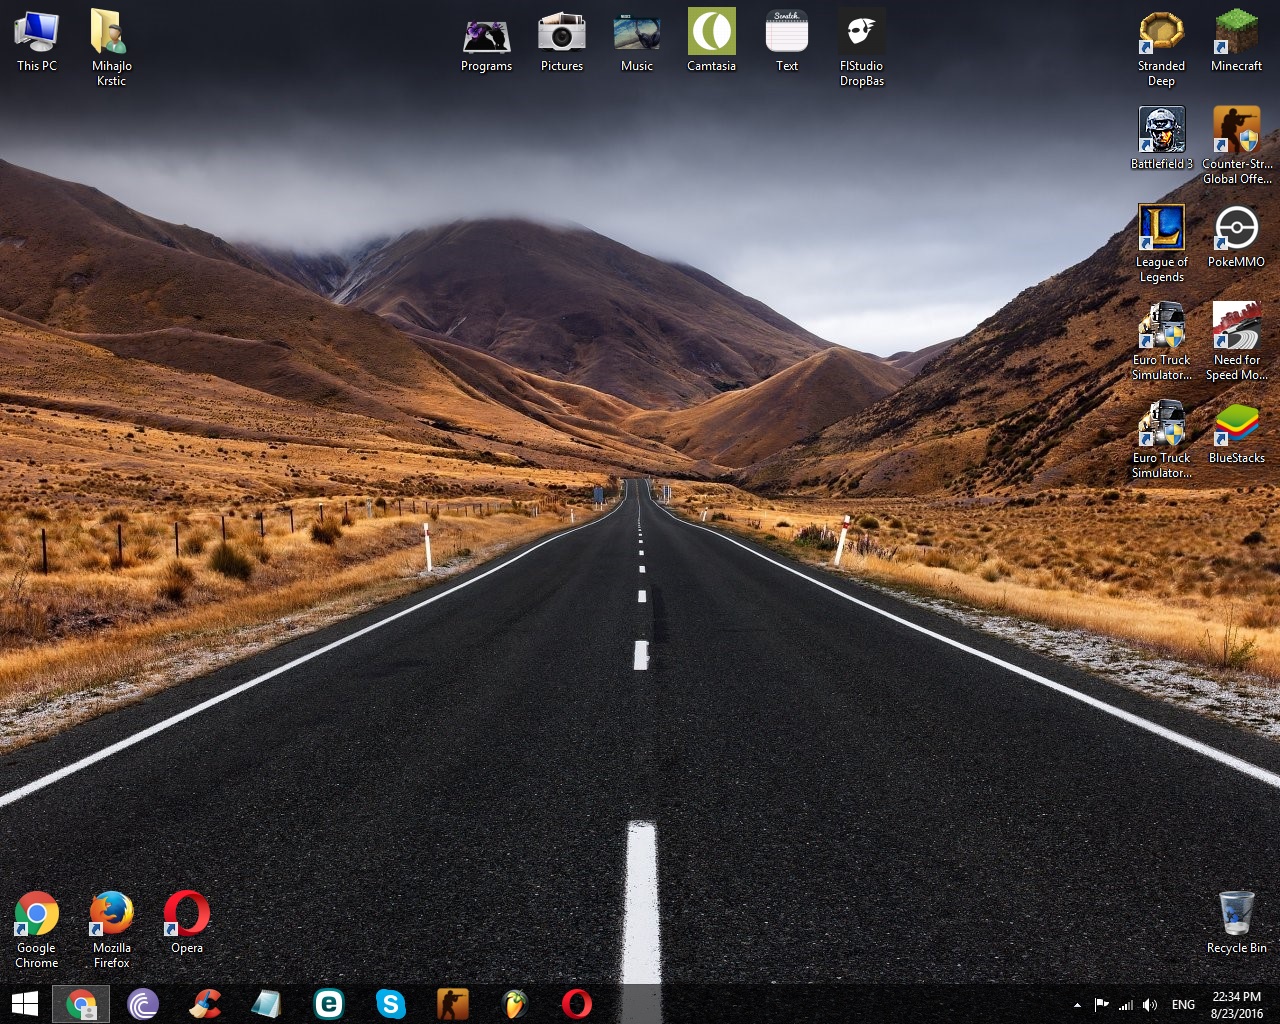Launch FL Studio from the taskbar
The image size is (1280, 1024).
click(515, 1004)
